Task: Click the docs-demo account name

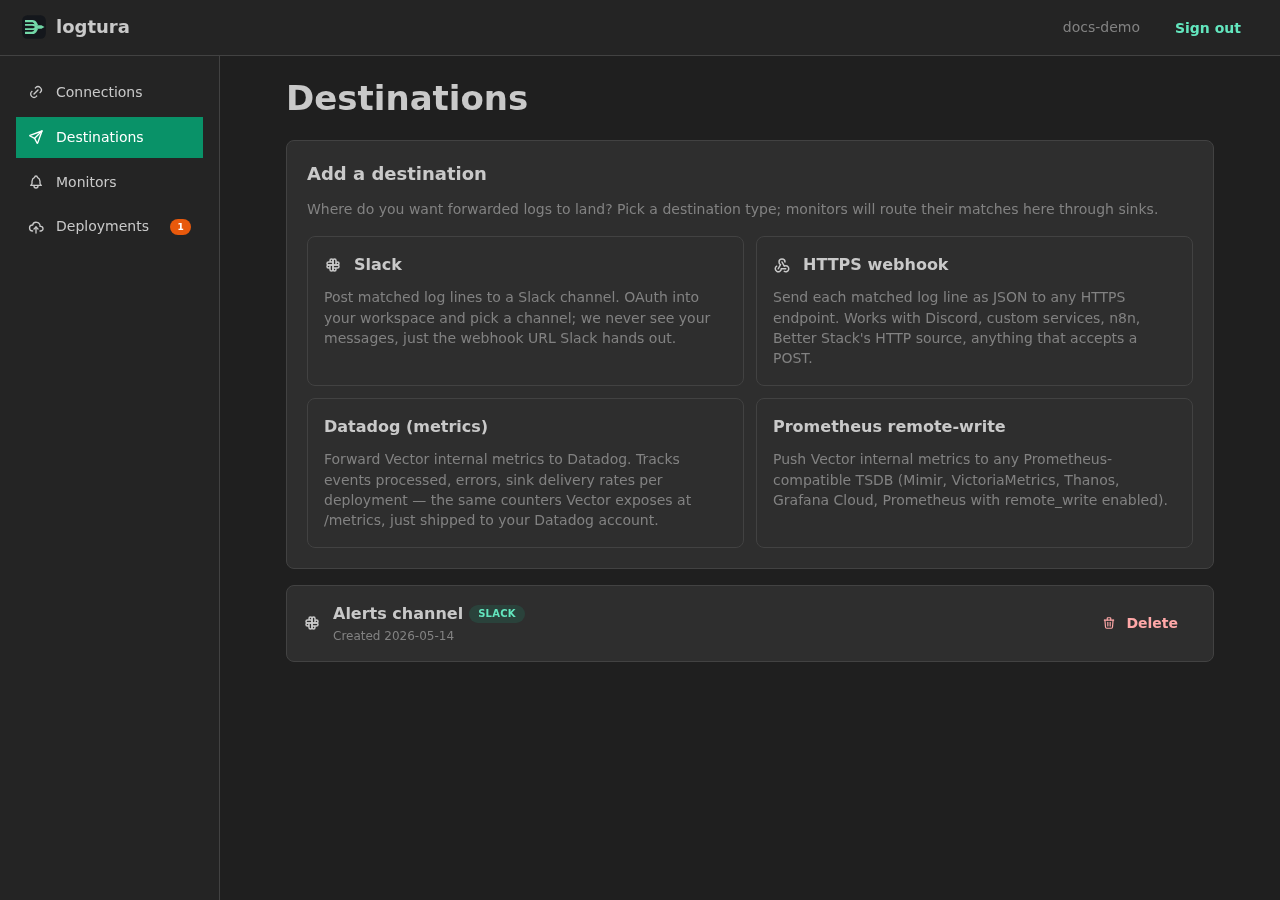Action: 1101,27
